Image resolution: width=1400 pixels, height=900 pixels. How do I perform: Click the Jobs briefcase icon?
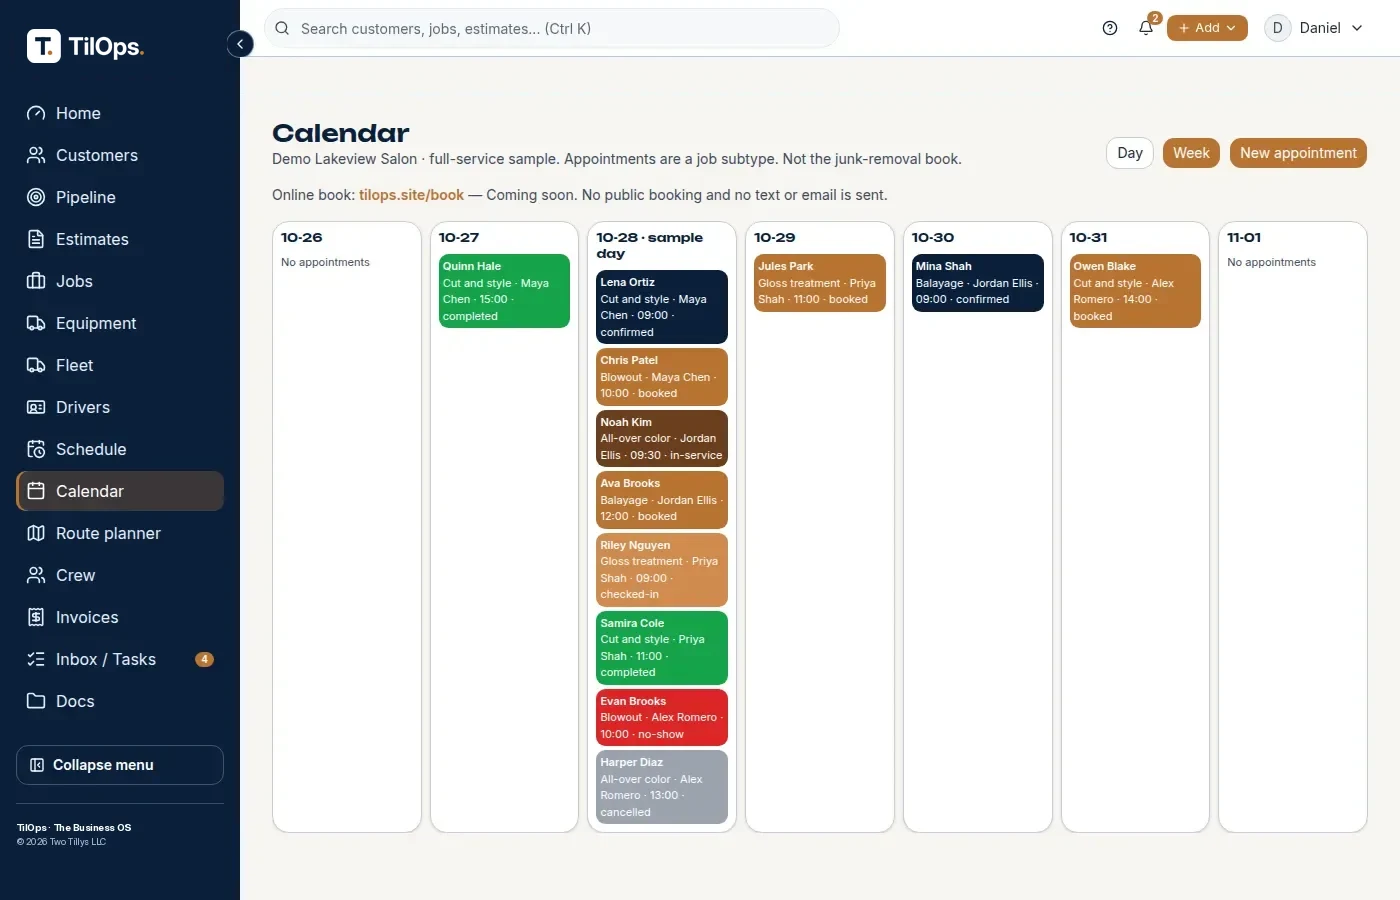point(36,281)
